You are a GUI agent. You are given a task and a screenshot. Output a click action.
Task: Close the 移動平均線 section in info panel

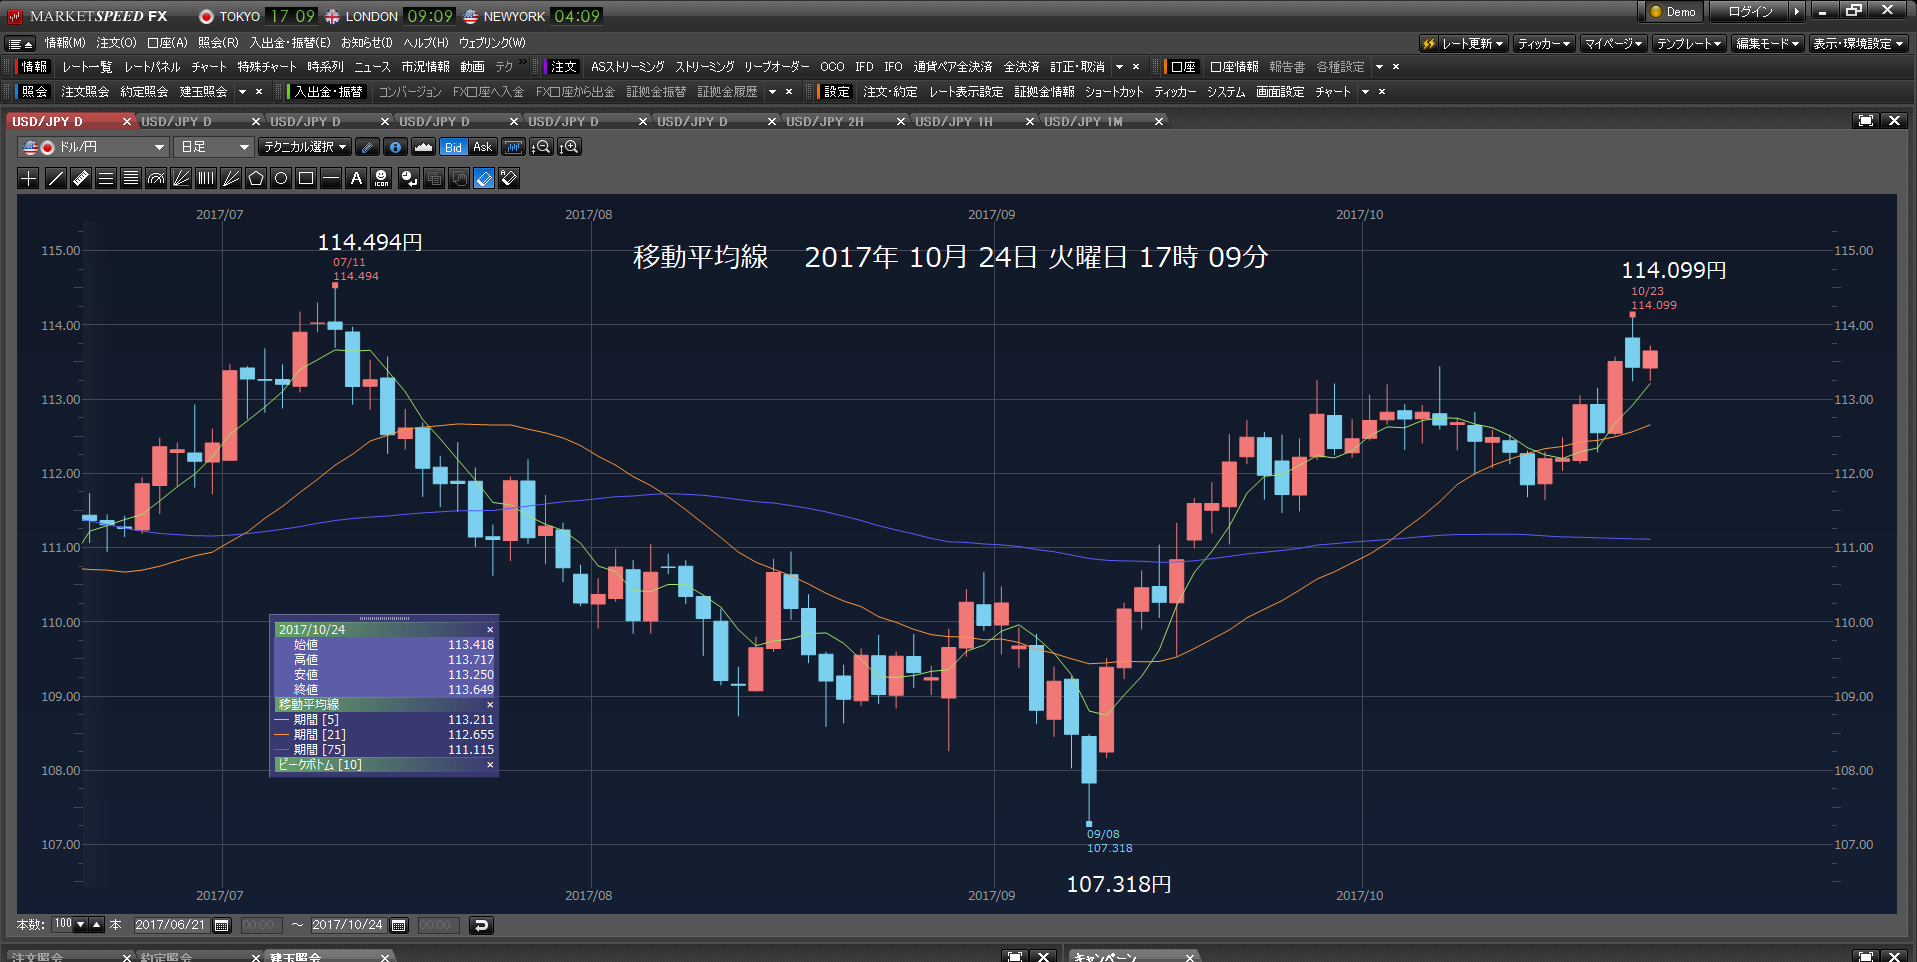490,705
